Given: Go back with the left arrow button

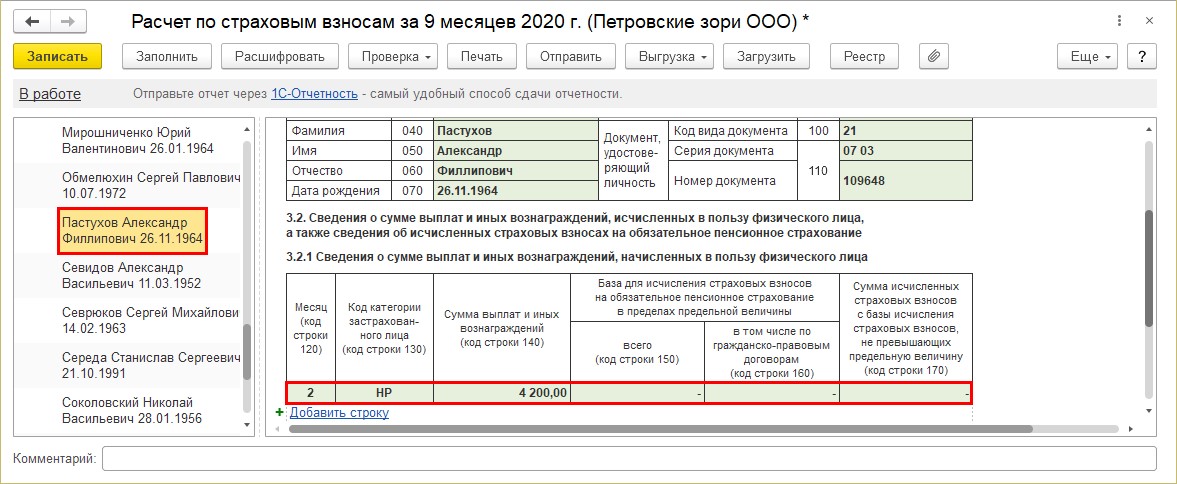Looking at the screenshot, I should (32, 21).
